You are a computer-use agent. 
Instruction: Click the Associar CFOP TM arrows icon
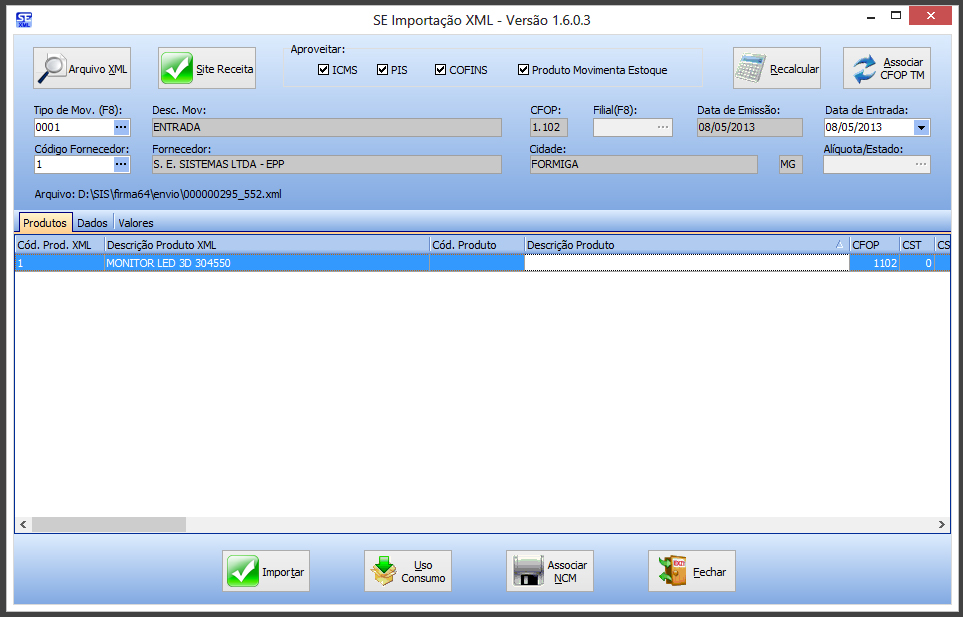[x=862, y=69]
